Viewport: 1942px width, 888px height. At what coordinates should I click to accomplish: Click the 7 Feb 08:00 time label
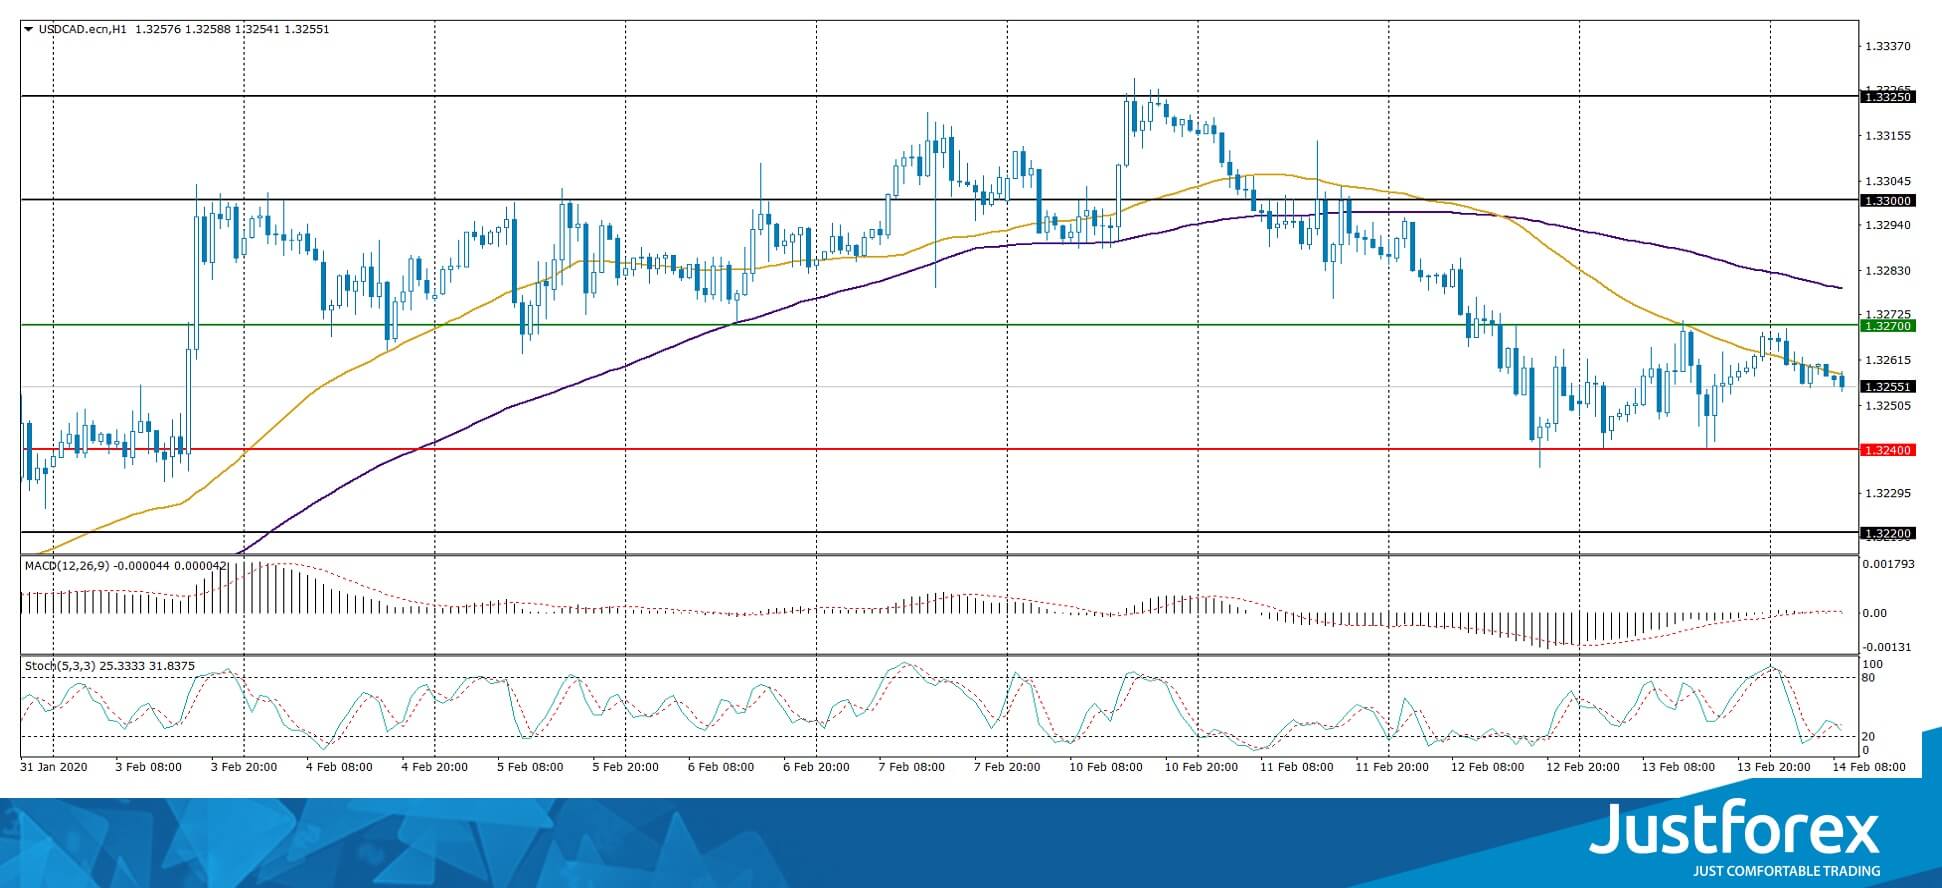point(911,767)
